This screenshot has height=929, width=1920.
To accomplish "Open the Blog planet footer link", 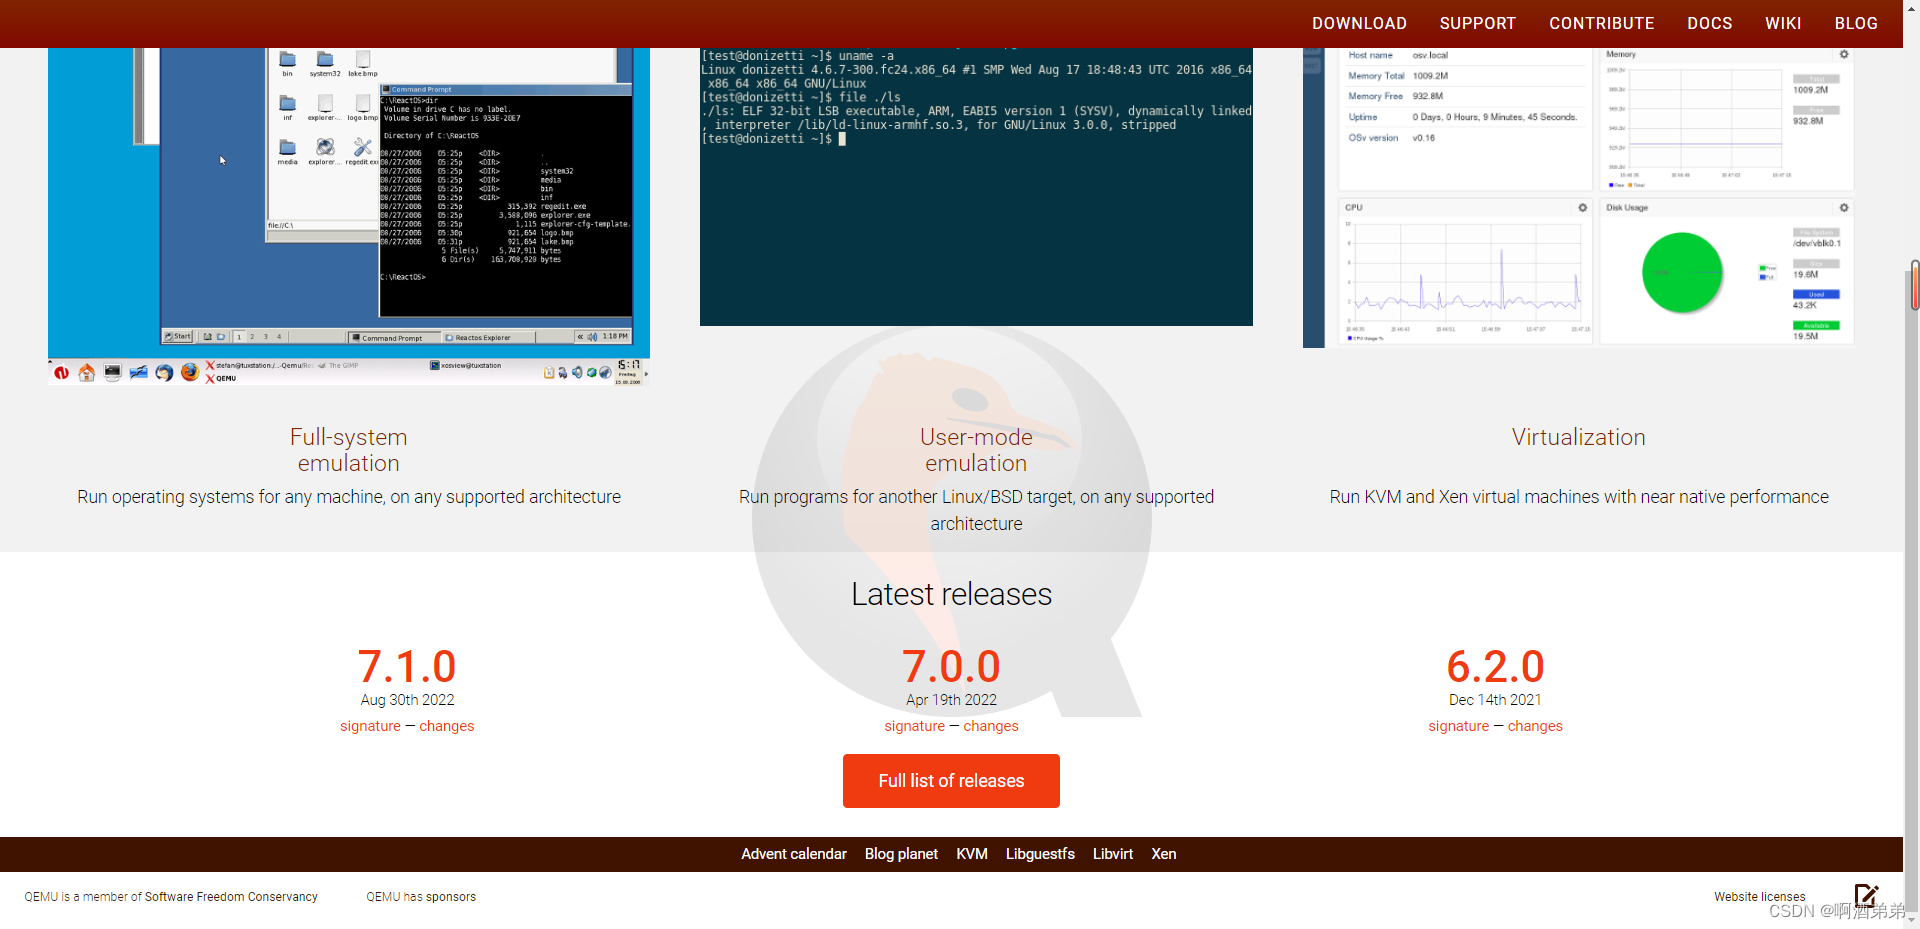I will [x=901, y=854].
